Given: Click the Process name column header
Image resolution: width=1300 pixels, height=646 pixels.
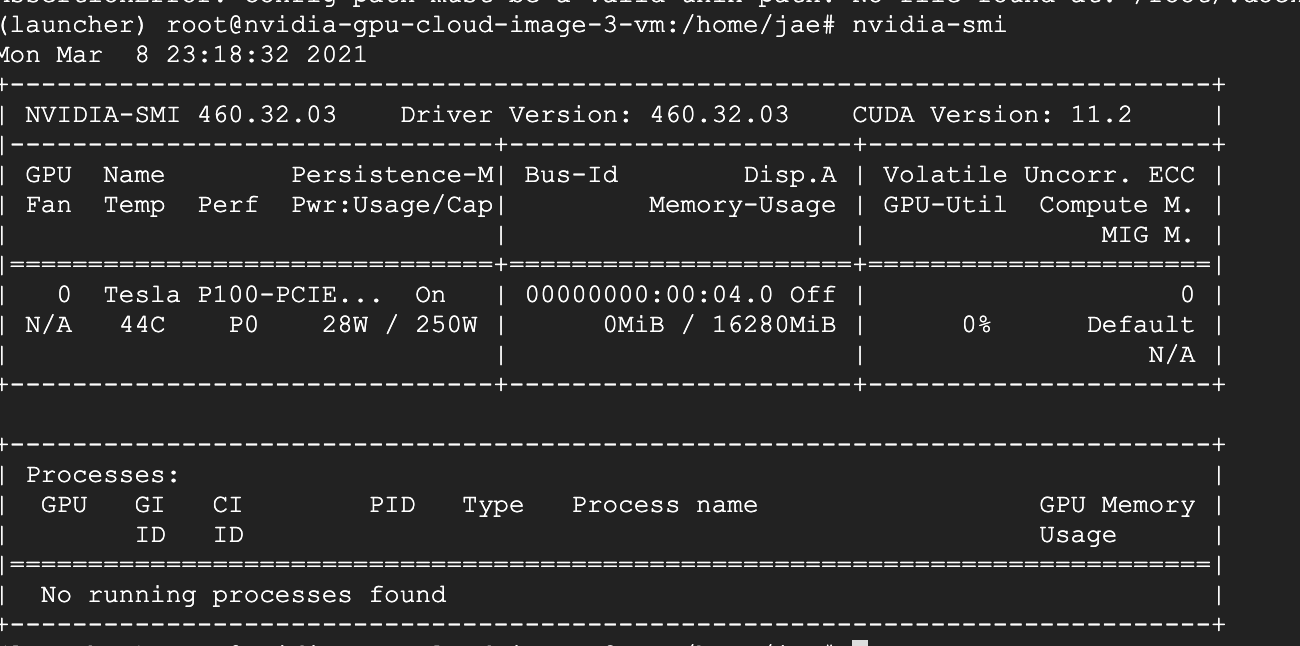Looking at the screenshot, I should point(664,505).
